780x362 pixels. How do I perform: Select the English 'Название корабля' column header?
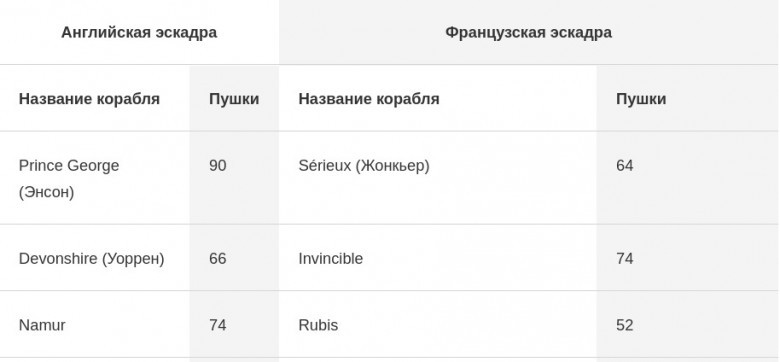(95, 98)
